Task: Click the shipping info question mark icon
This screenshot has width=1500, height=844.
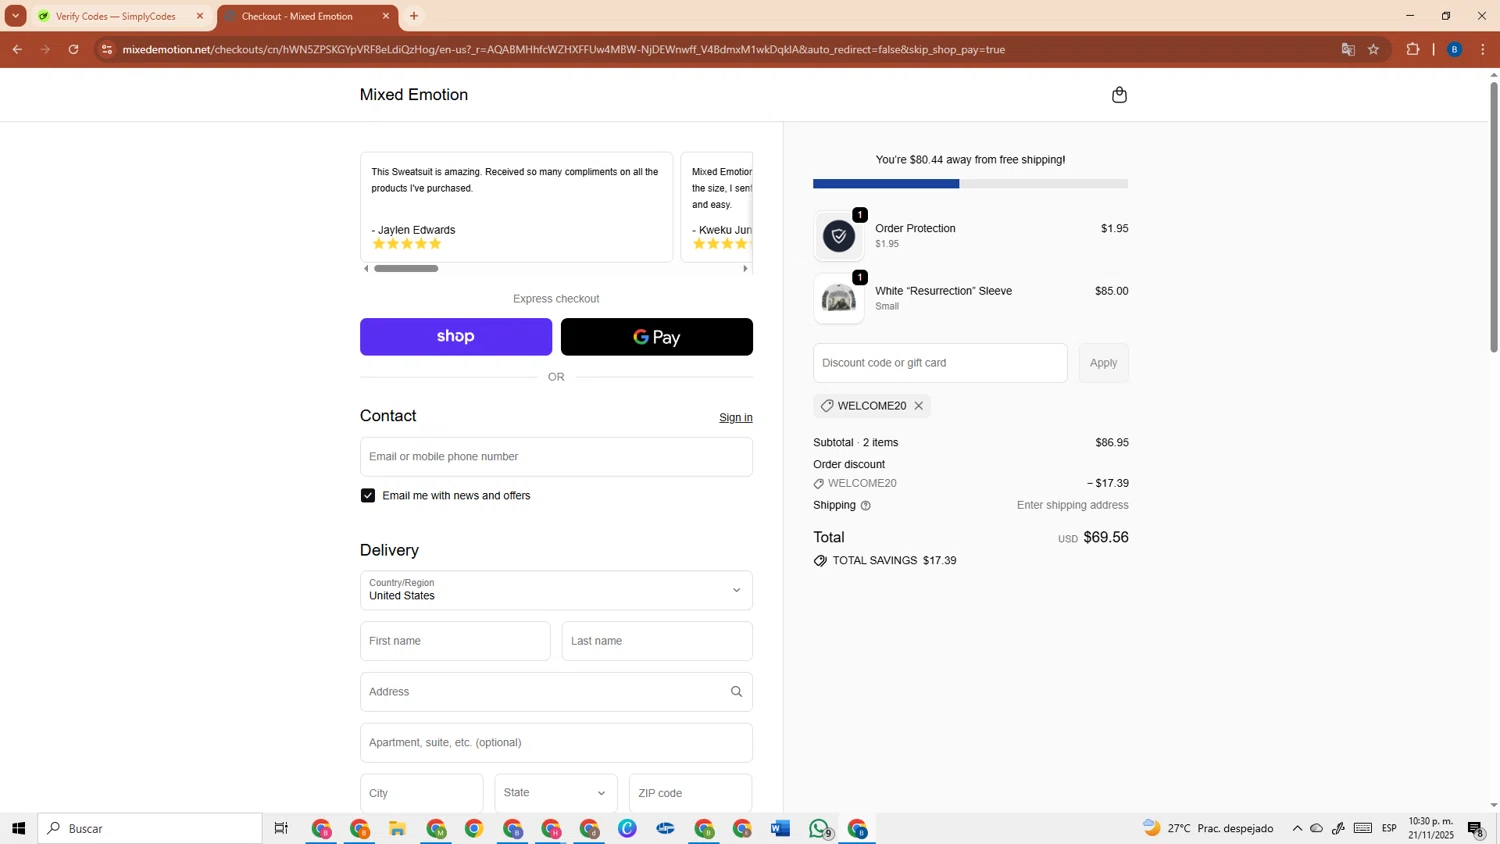Action: point(866,506)
